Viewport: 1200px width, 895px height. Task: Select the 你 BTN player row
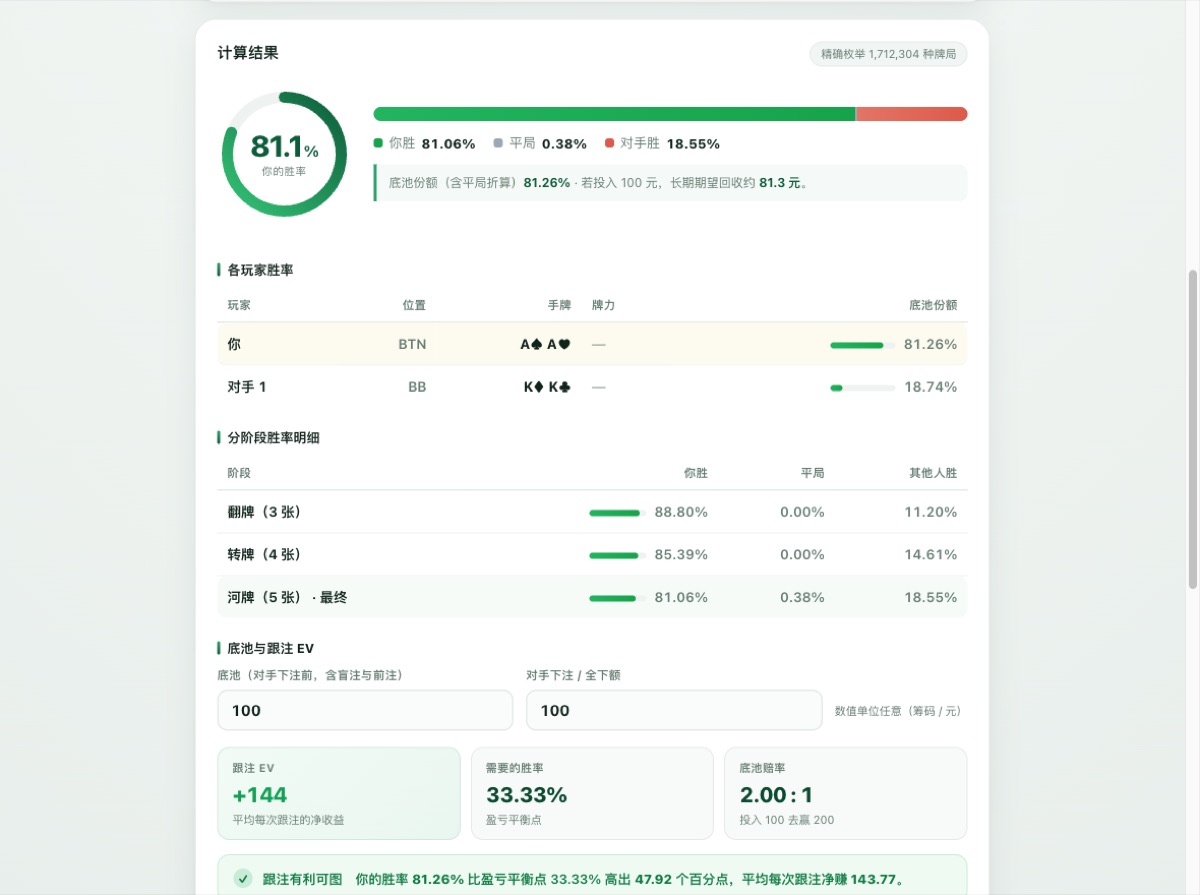[592, 344]
